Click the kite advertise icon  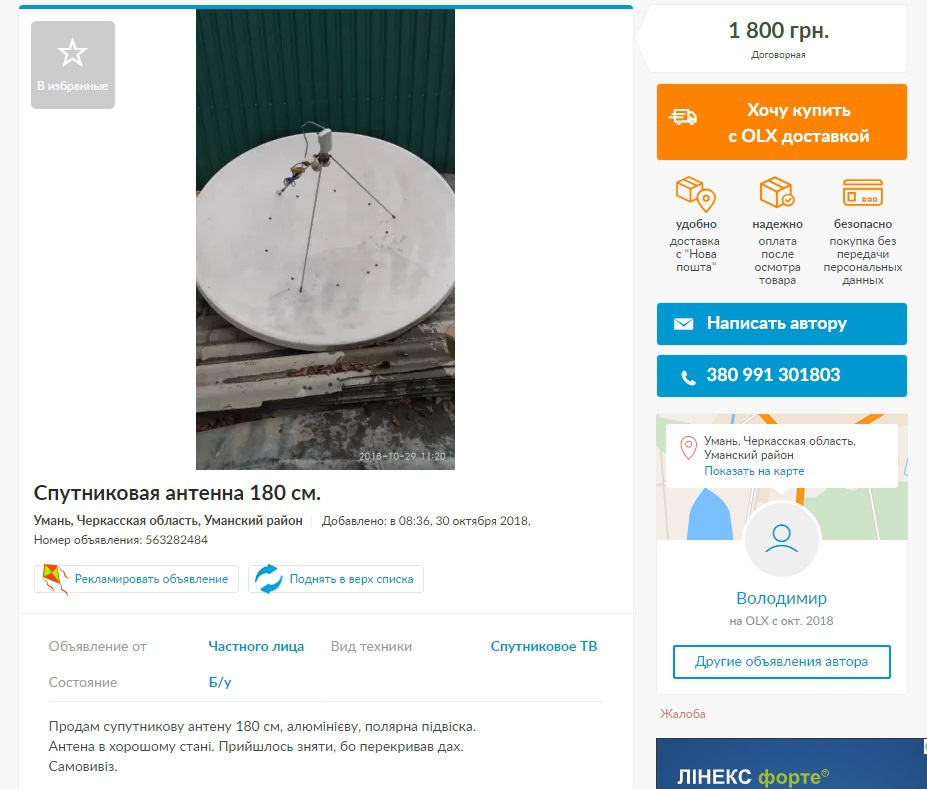(55, 579)
